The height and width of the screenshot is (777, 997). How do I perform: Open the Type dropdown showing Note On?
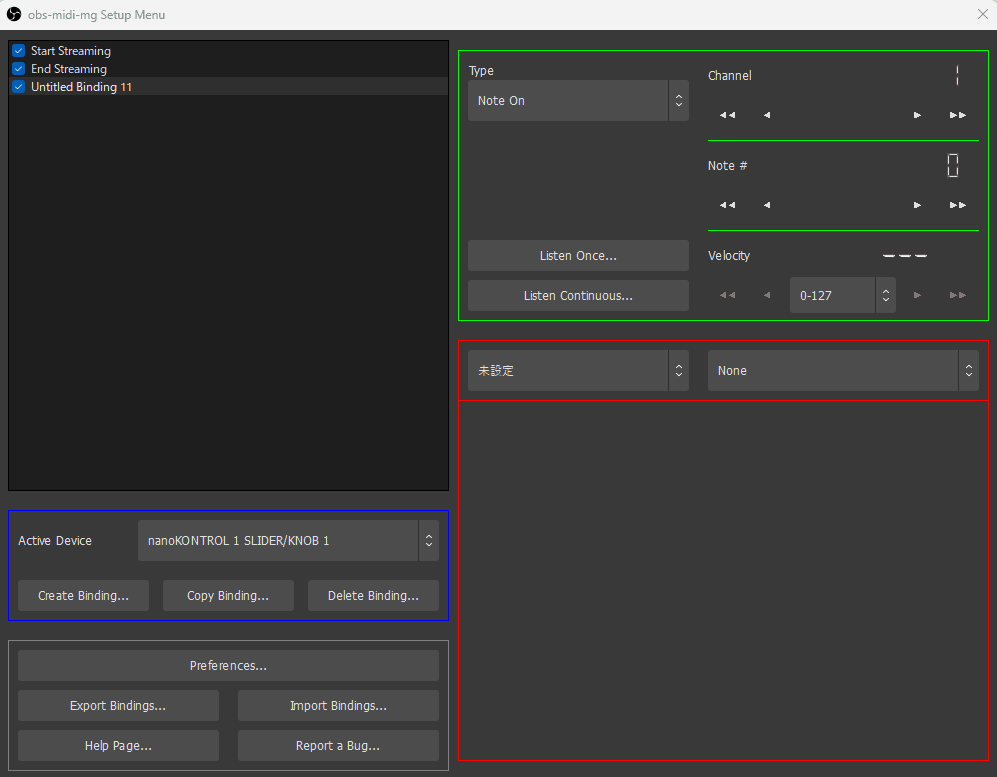point(577,101)
